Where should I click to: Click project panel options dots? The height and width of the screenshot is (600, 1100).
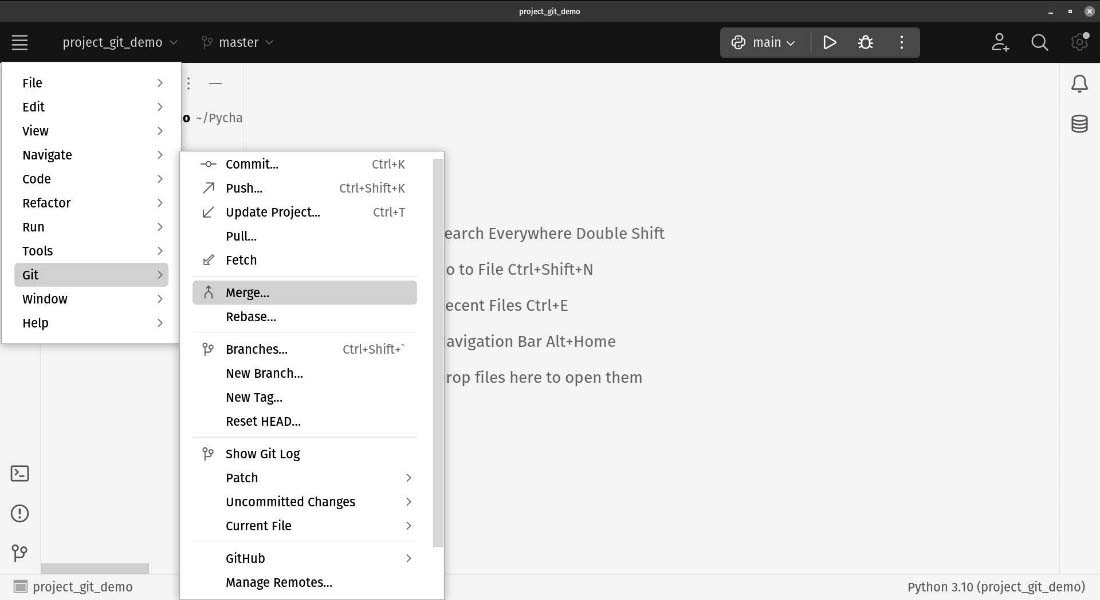(x=188, y=84)
